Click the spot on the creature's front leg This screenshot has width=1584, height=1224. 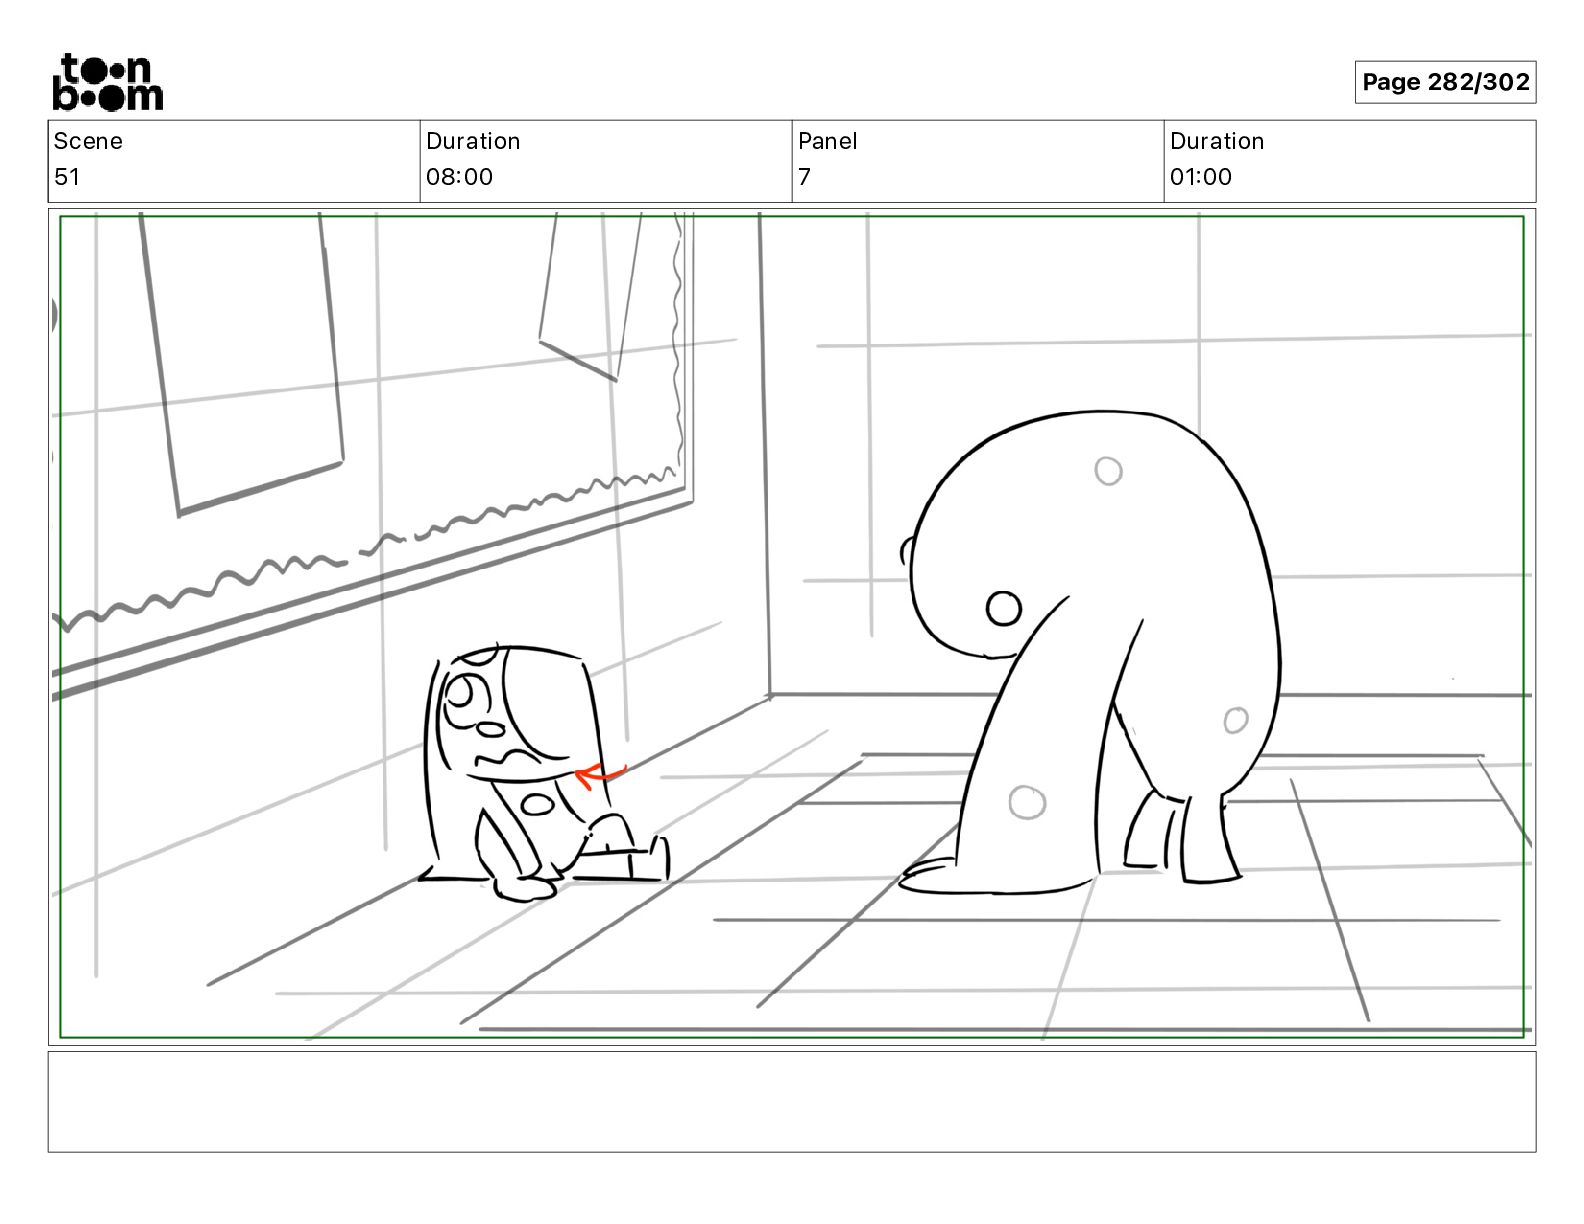tap(1026, 801)
